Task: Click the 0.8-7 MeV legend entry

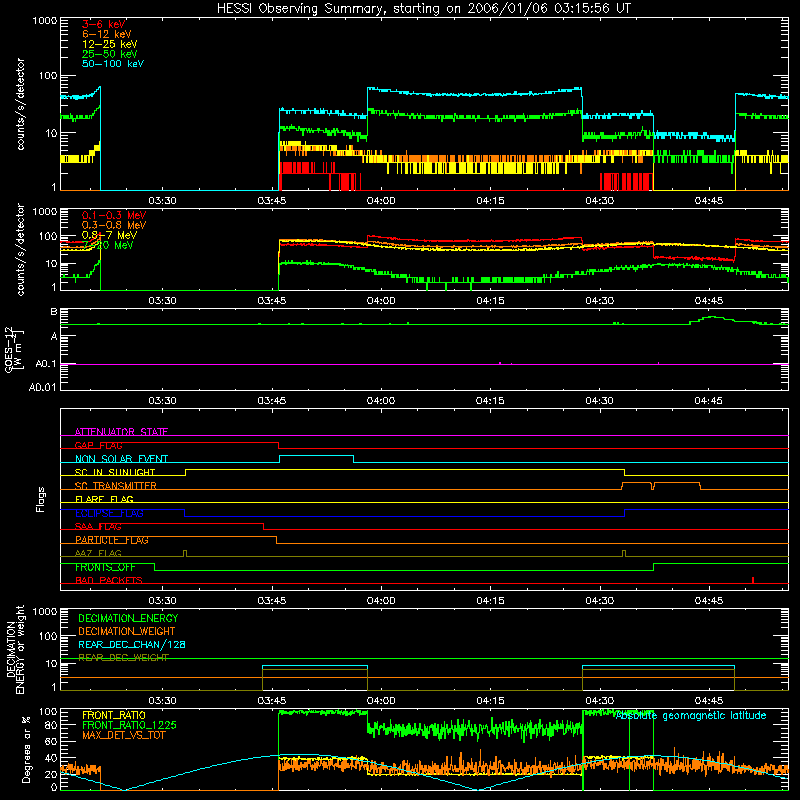Action: pos(109,235)
